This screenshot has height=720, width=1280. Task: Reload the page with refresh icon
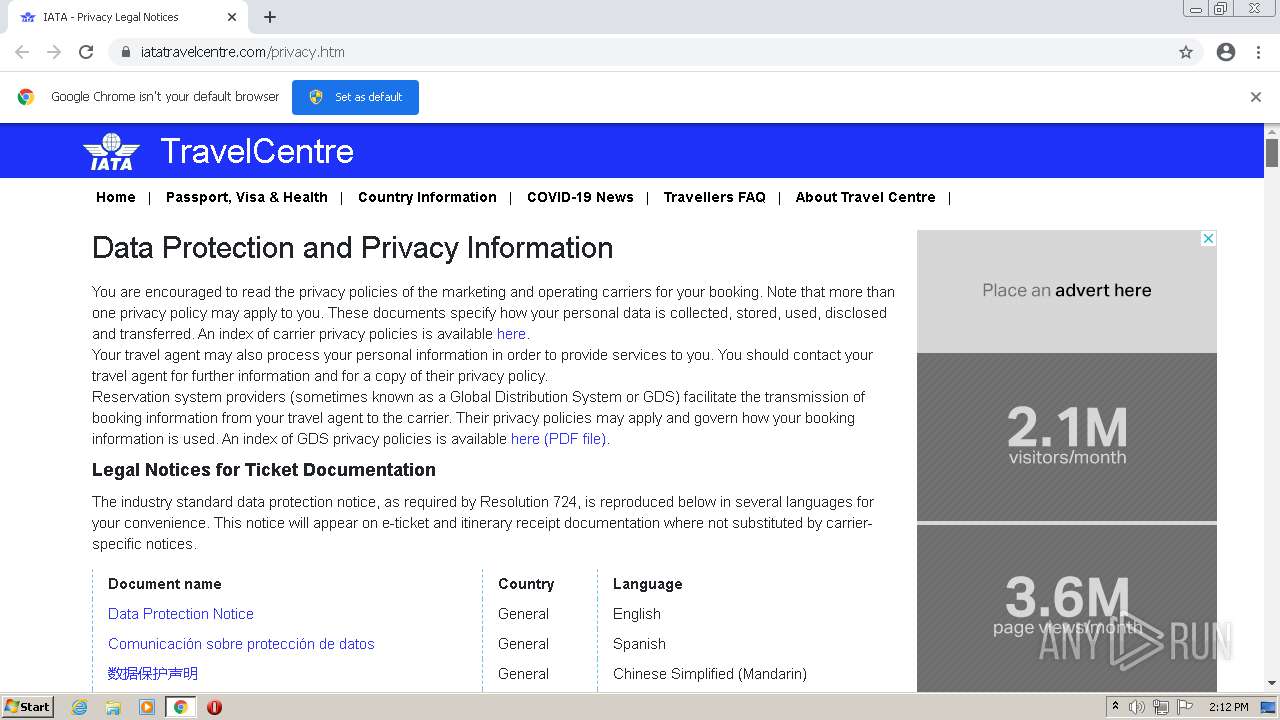[86, 52]
